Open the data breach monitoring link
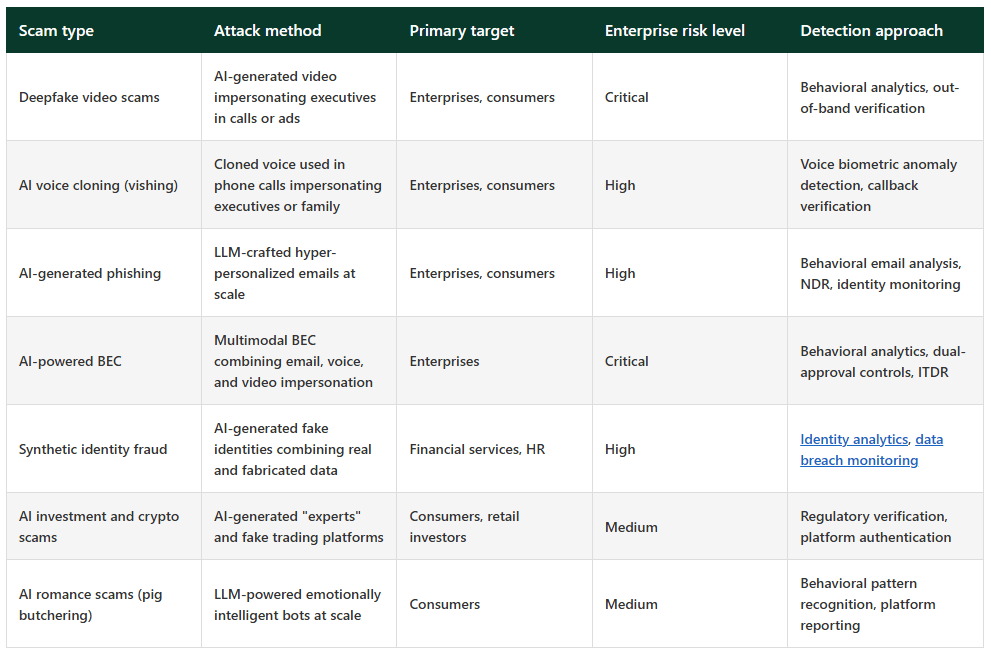Viewport: 991px width, 655px height. click(858, 460)
